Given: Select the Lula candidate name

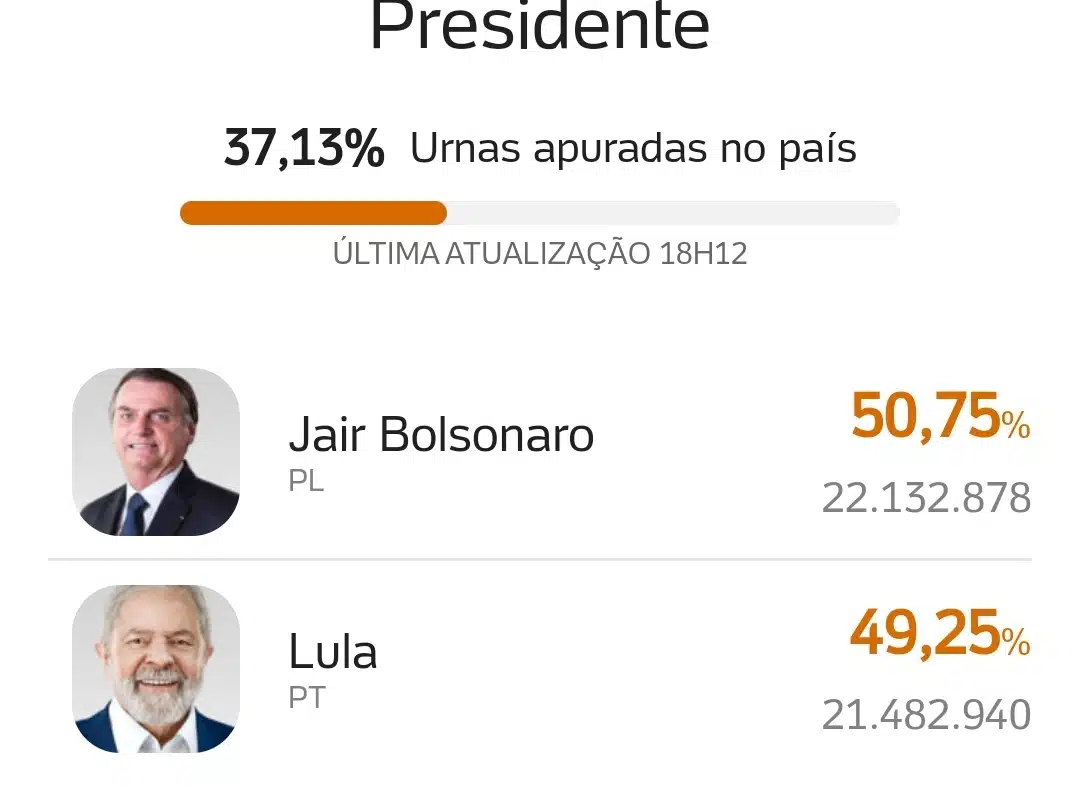Looking at the screenshot, I should (x=333, y=651).
